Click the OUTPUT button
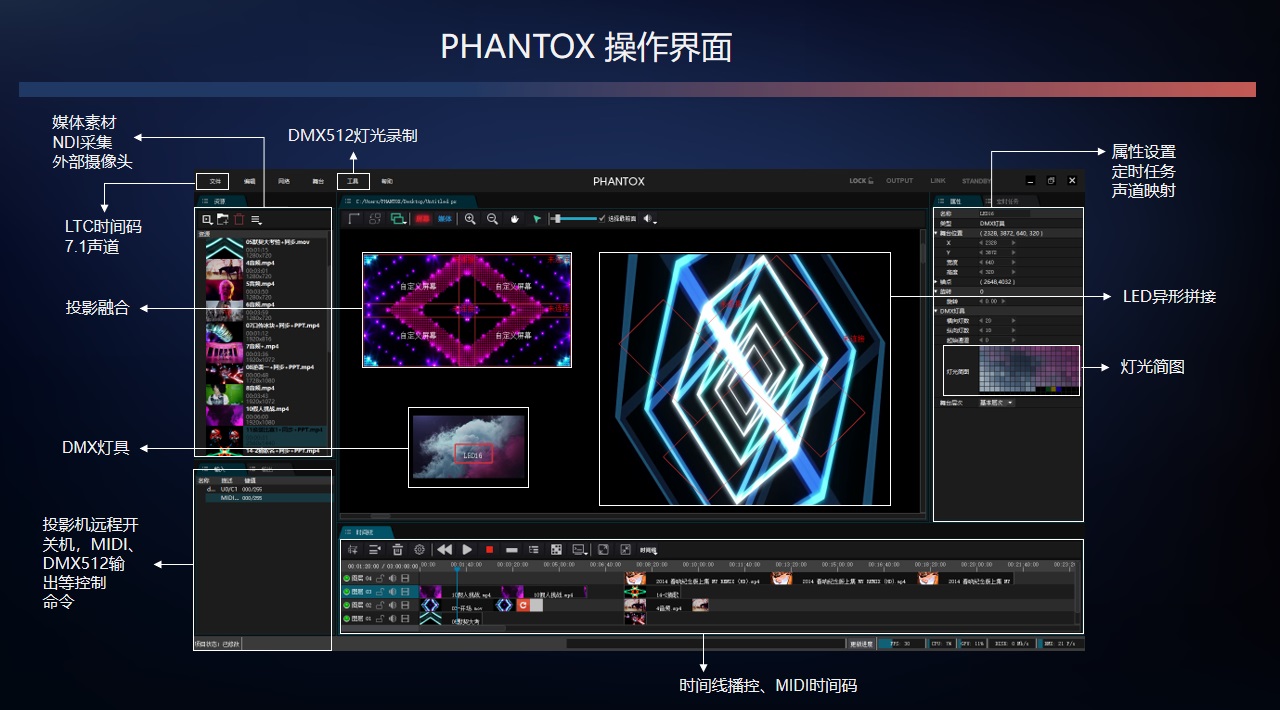The width and height of the screenshot is (1280, 710). (x=899, y=181)
